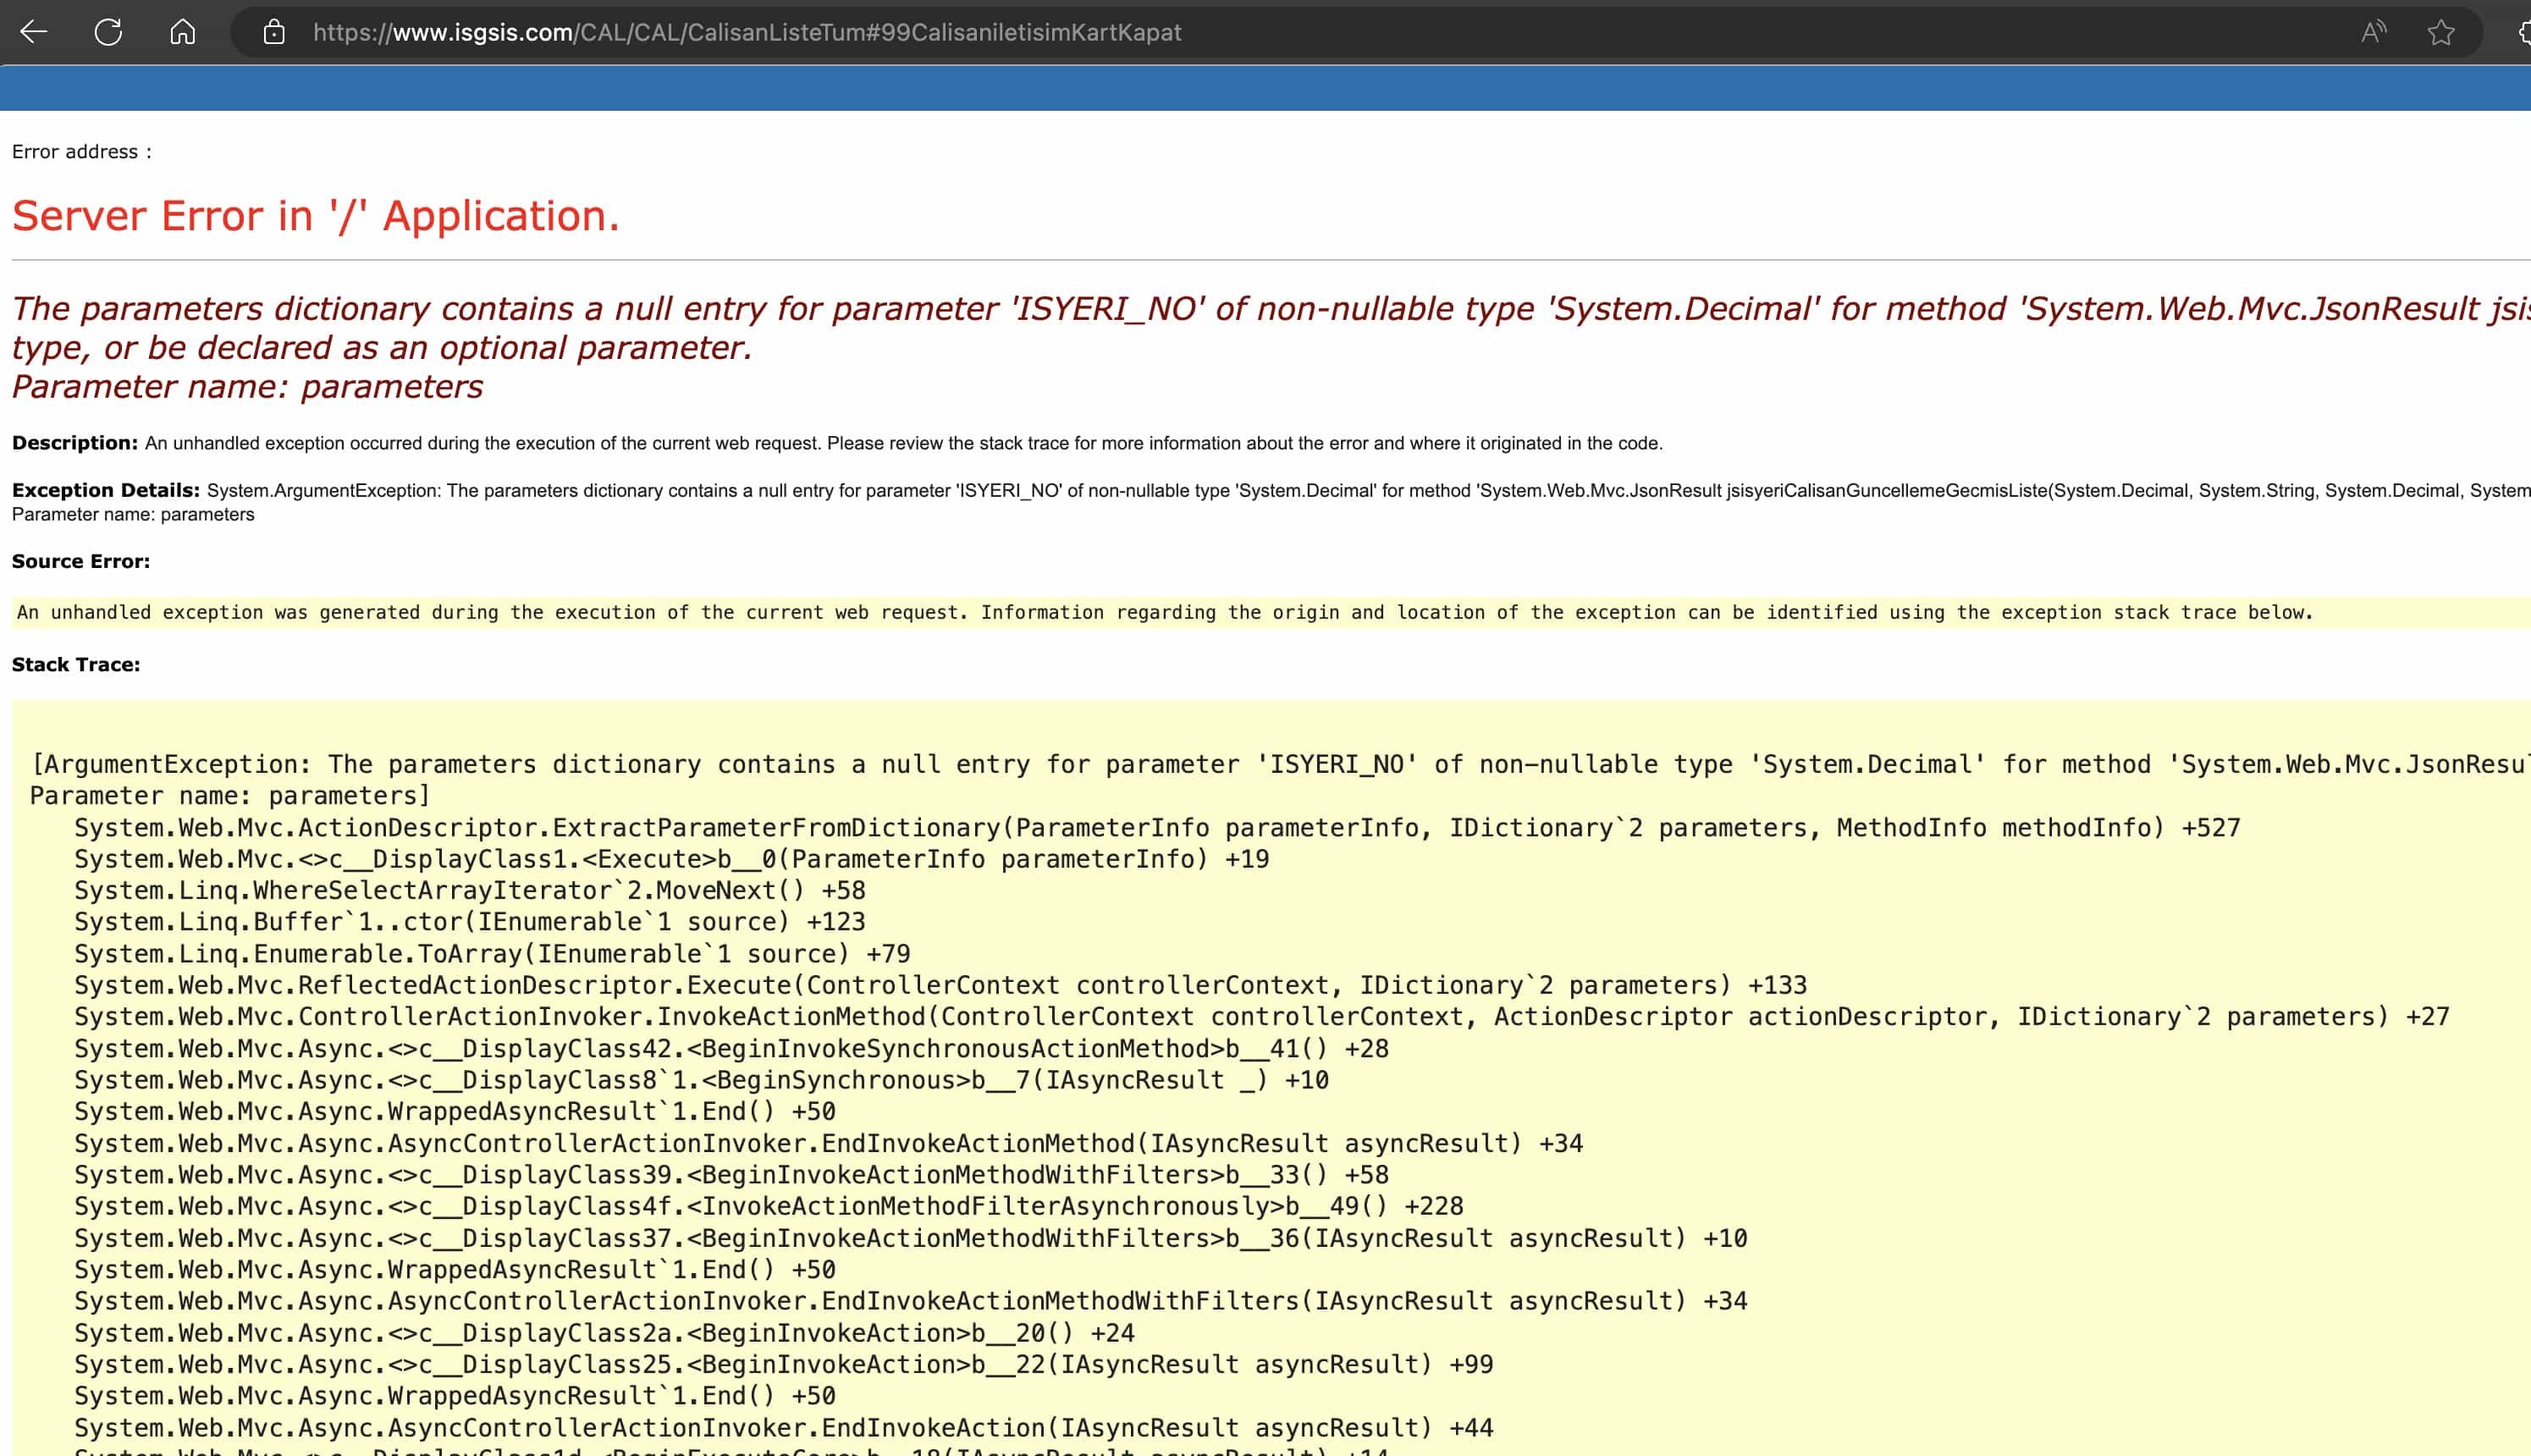
Task: Reload the current page
Action: 108,32
